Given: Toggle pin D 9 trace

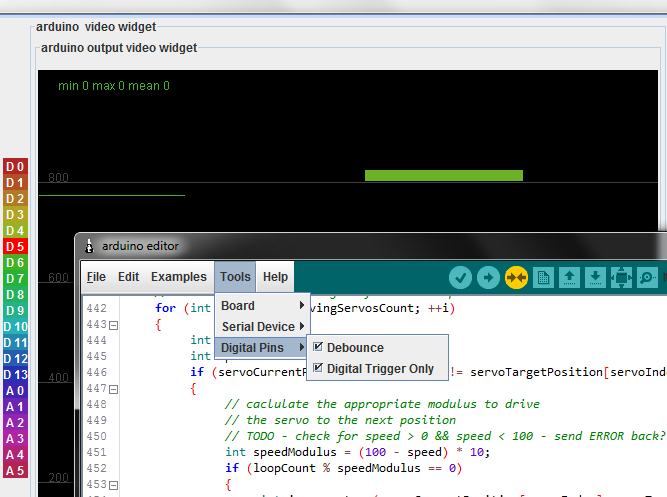Looking at the screenshot, I should 15,311.
